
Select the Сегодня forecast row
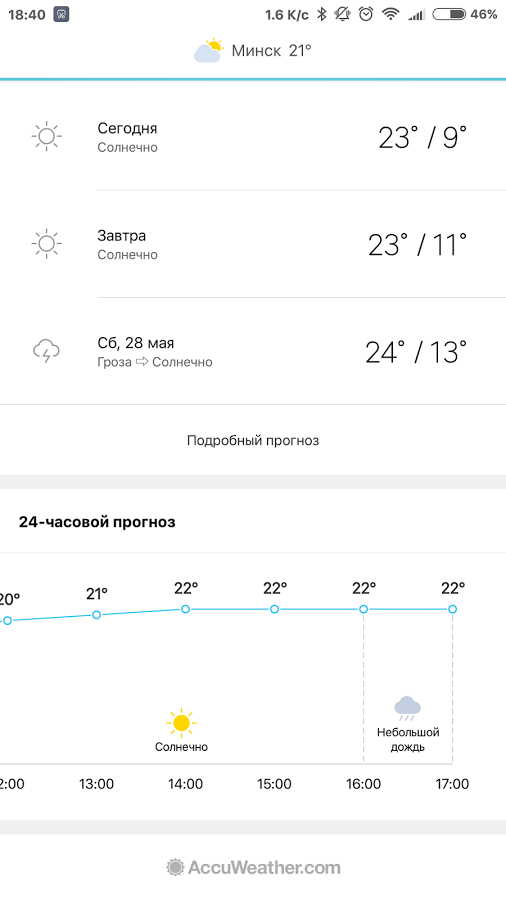(253, 136)
